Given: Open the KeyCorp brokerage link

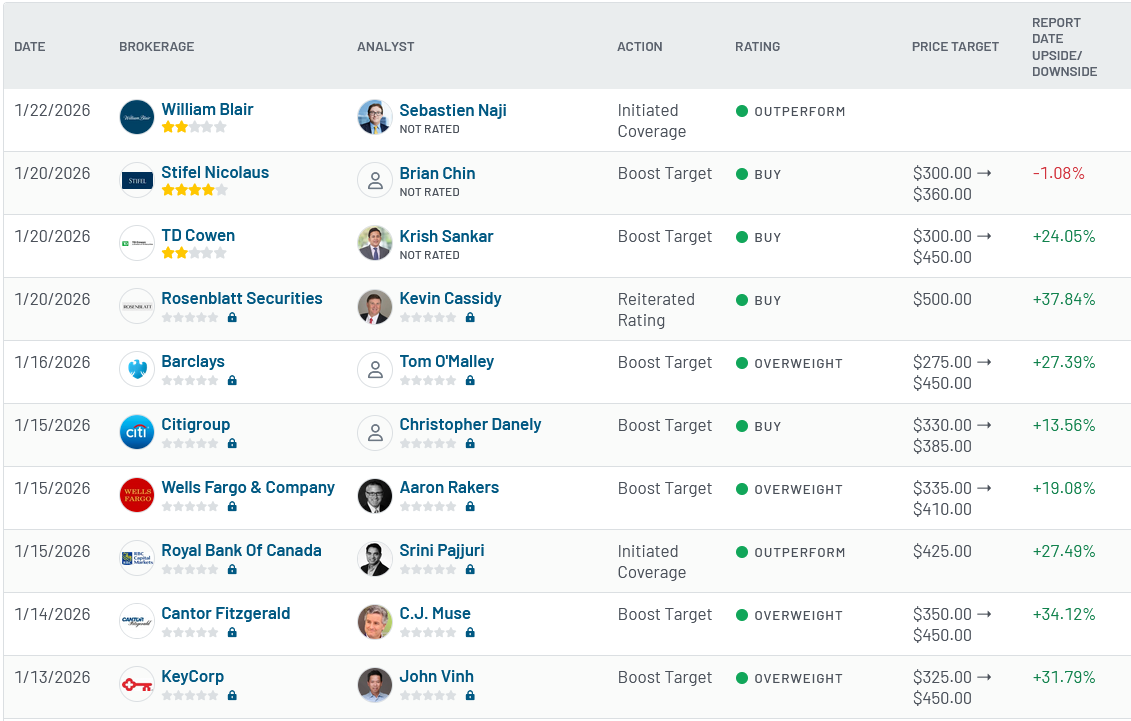Looking at the screenshot, I should pyautogui.click(x=193, y=676).
